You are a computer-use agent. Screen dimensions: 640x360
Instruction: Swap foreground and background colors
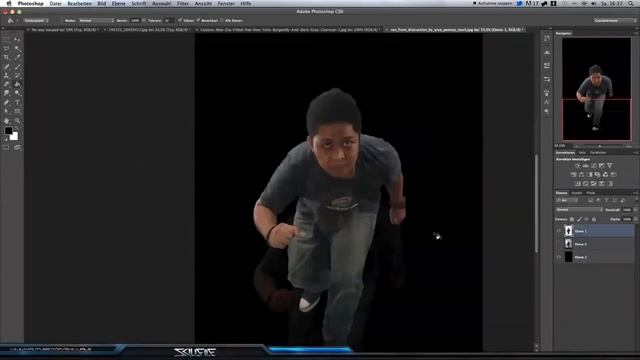pyautogui.click(x=16, y=129)
